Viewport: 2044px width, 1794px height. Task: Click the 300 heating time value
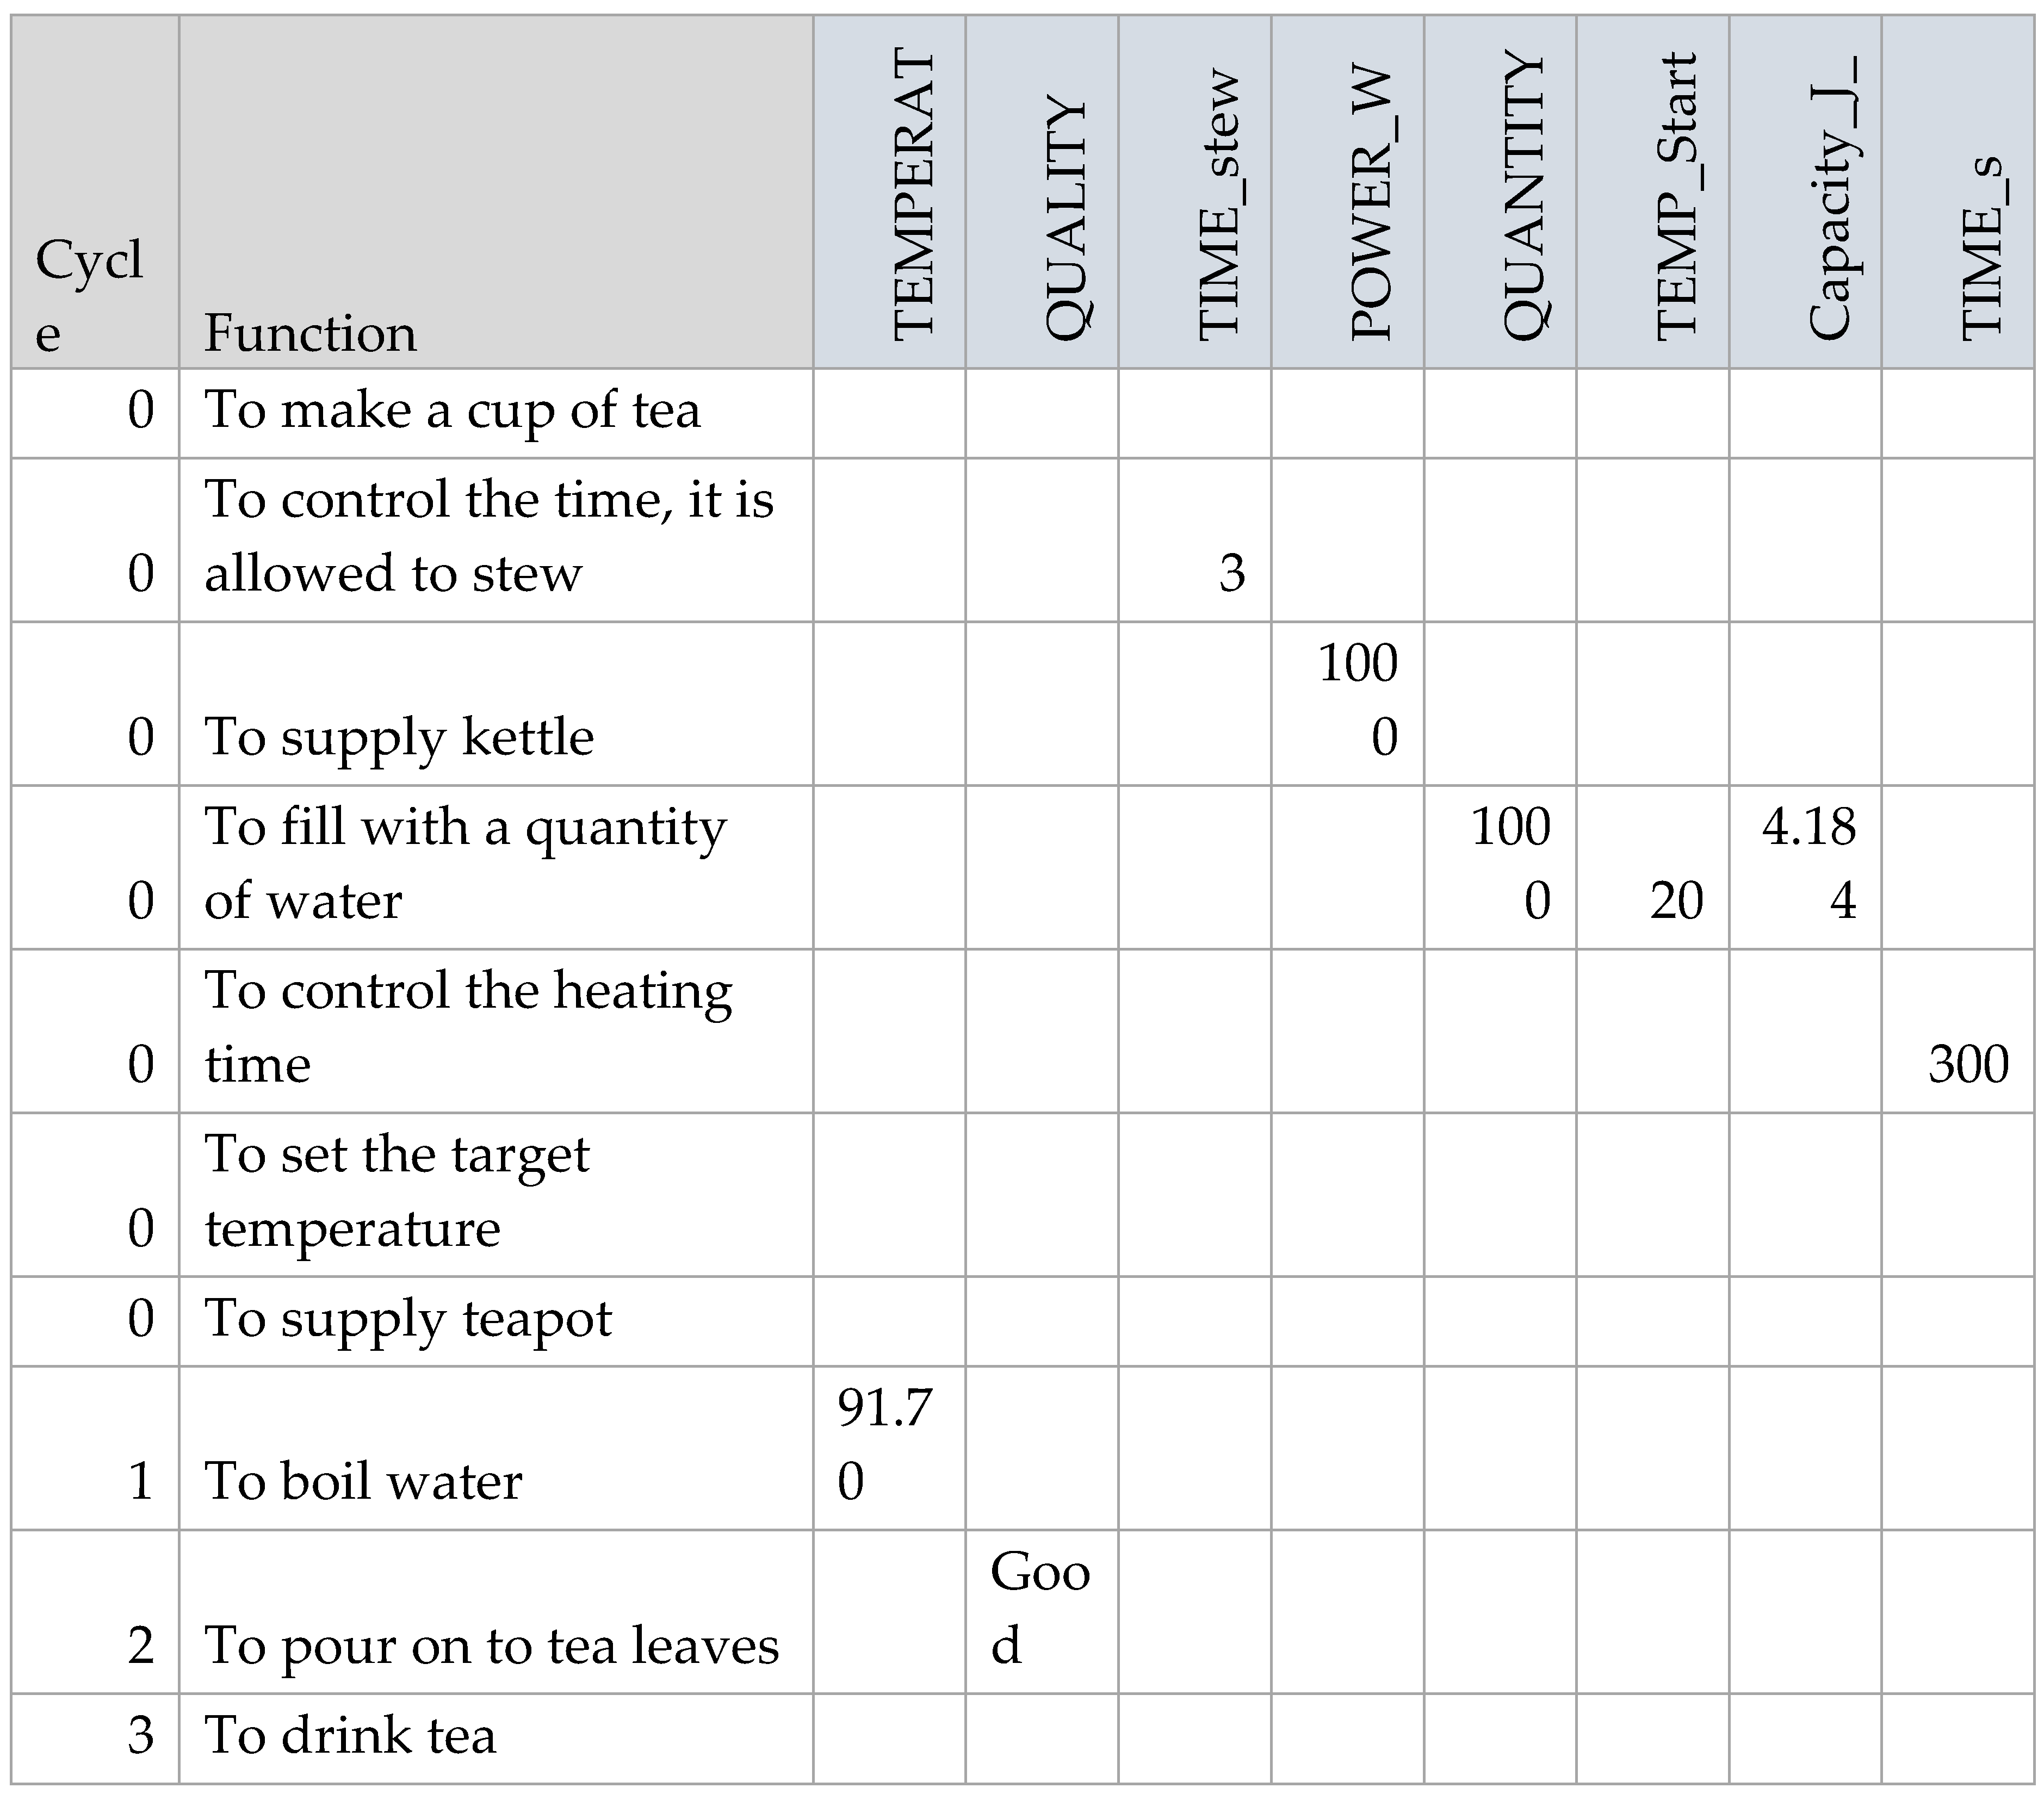[1967, 1064]
